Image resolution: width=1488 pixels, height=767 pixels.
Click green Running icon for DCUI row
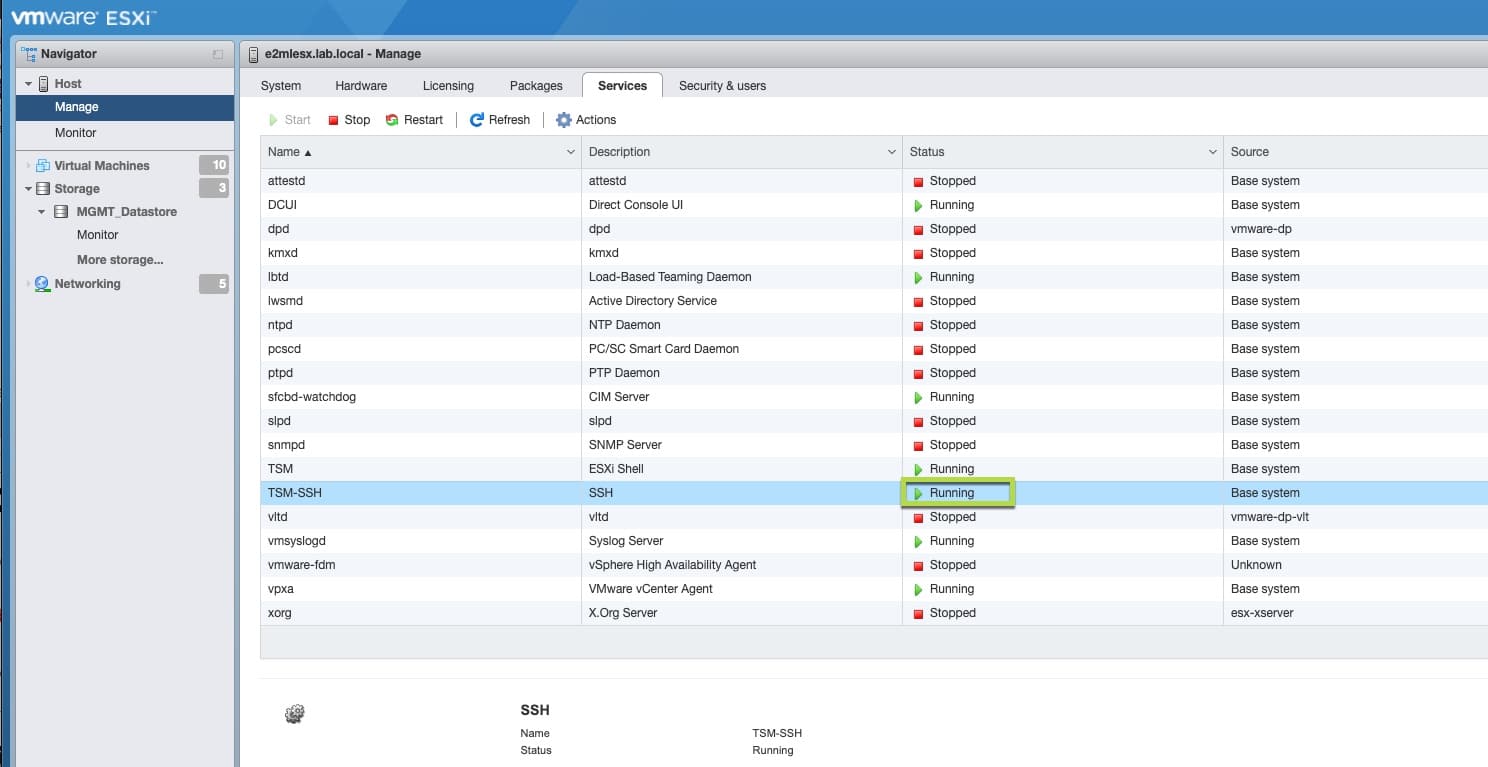pos(918,205)
